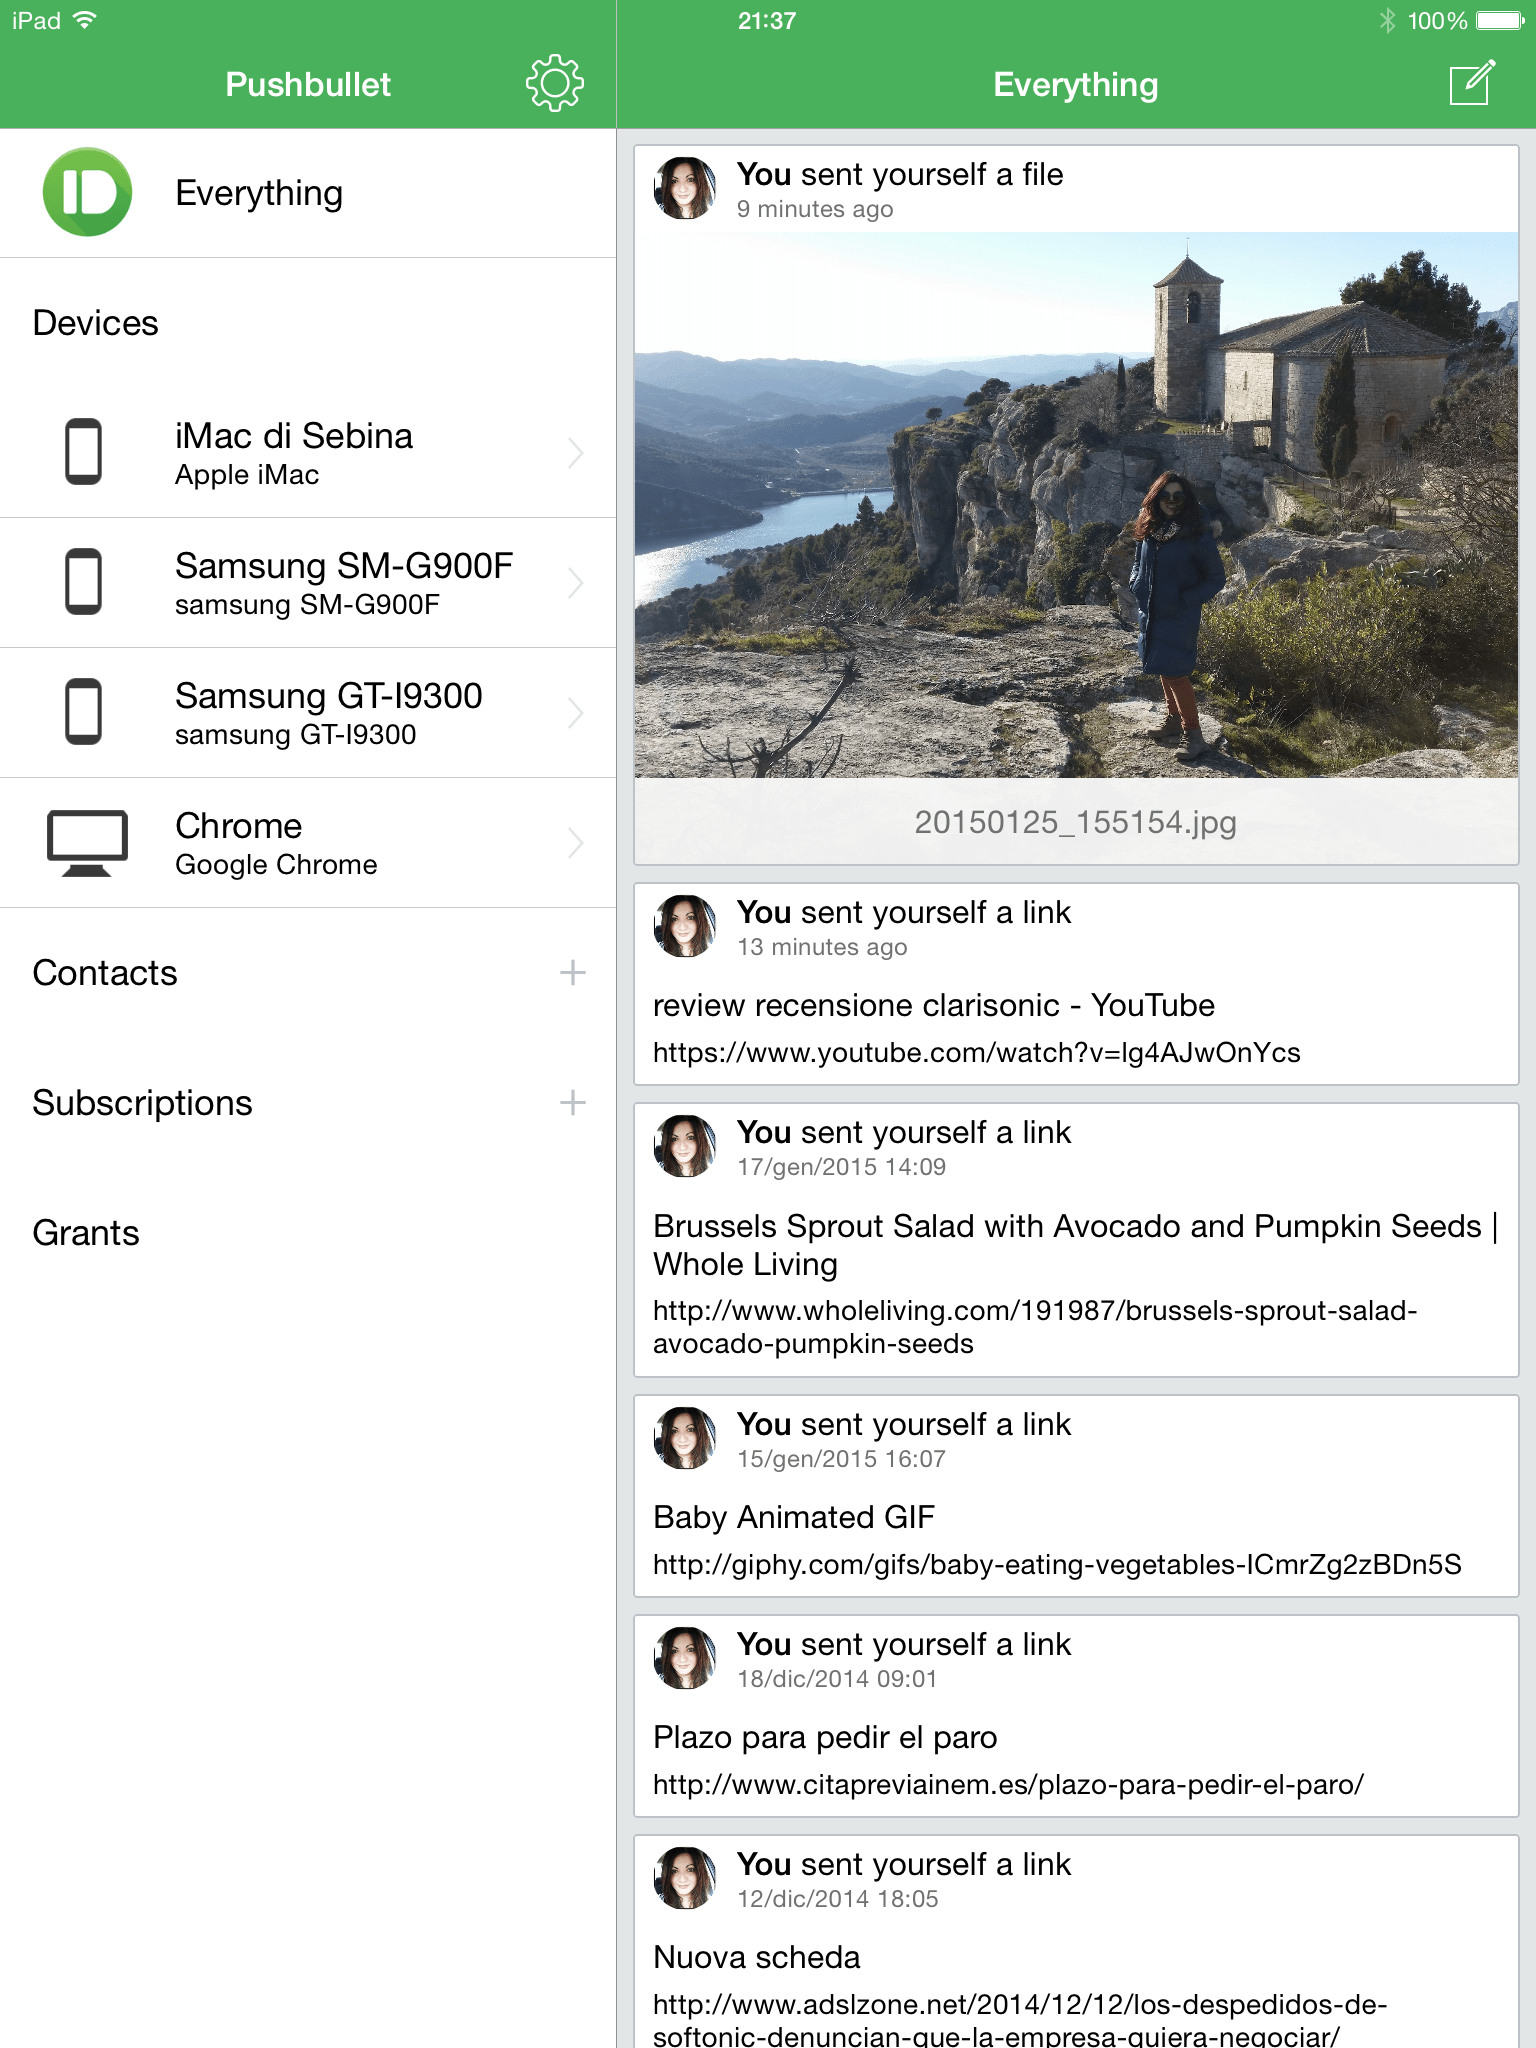The image size is (1536, 2048).
Task: Tap the compose new push icon
Action: [1472, 83]
